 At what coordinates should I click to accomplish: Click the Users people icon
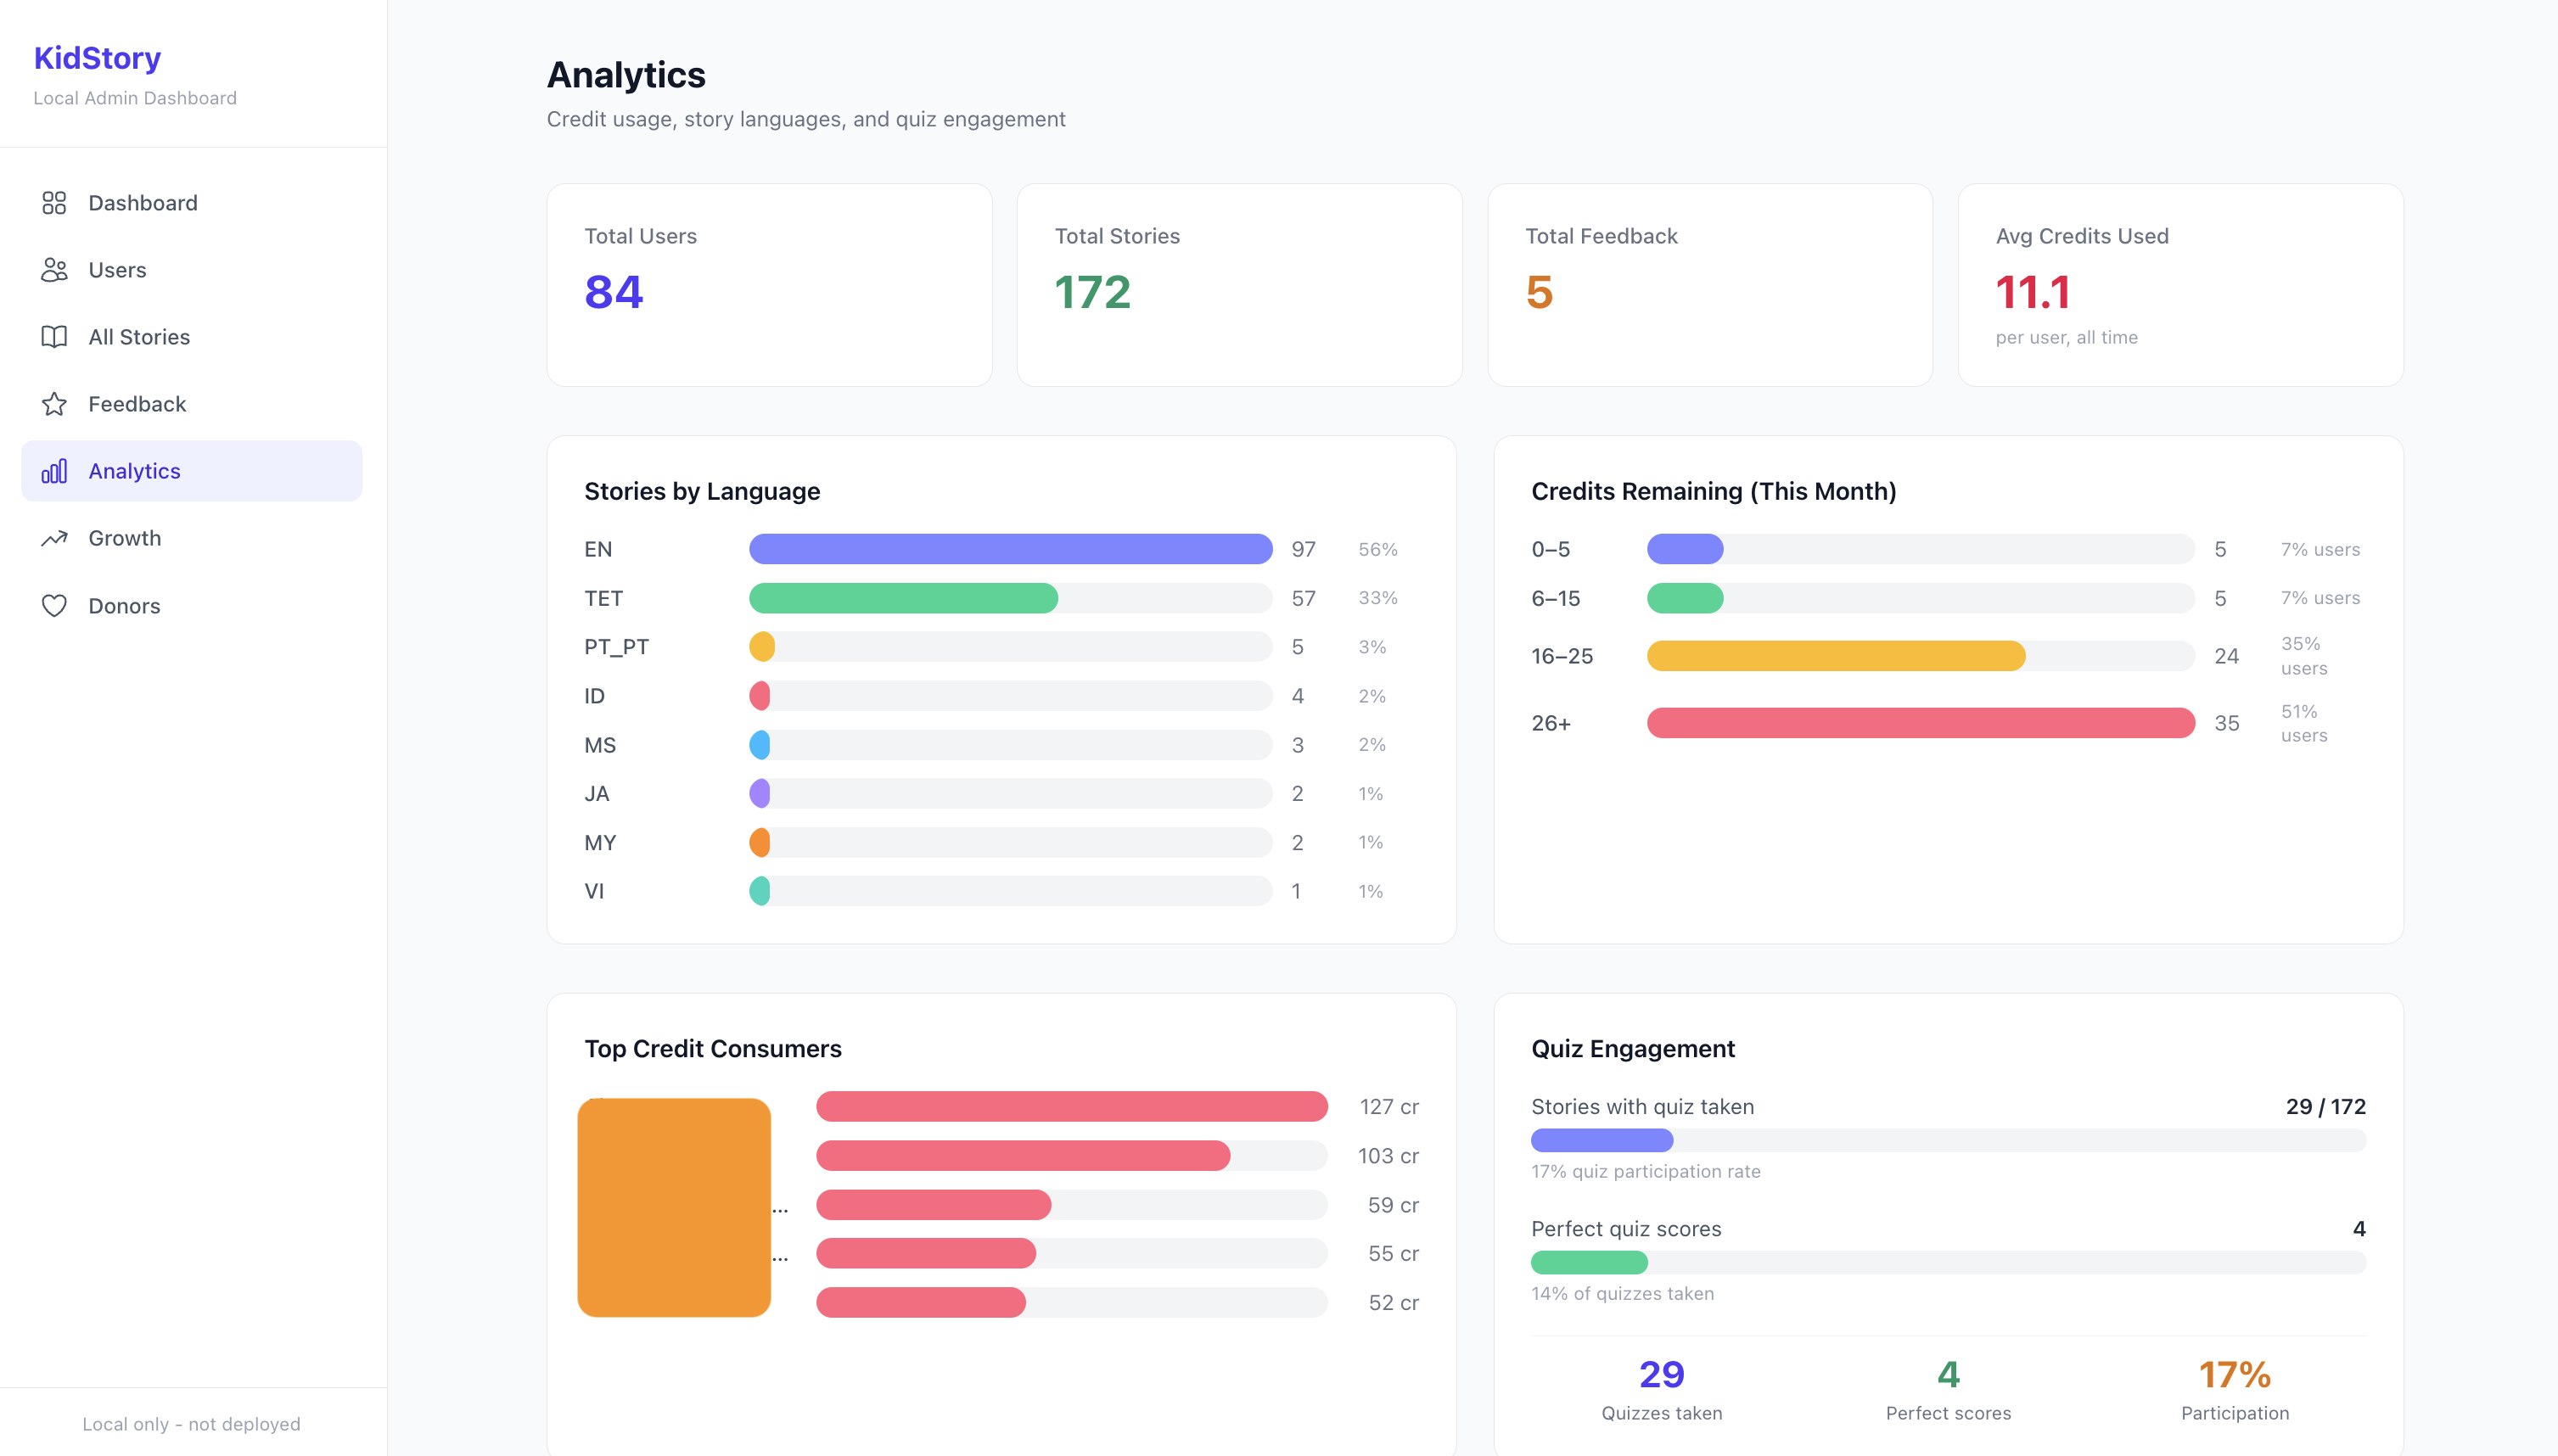54,270
